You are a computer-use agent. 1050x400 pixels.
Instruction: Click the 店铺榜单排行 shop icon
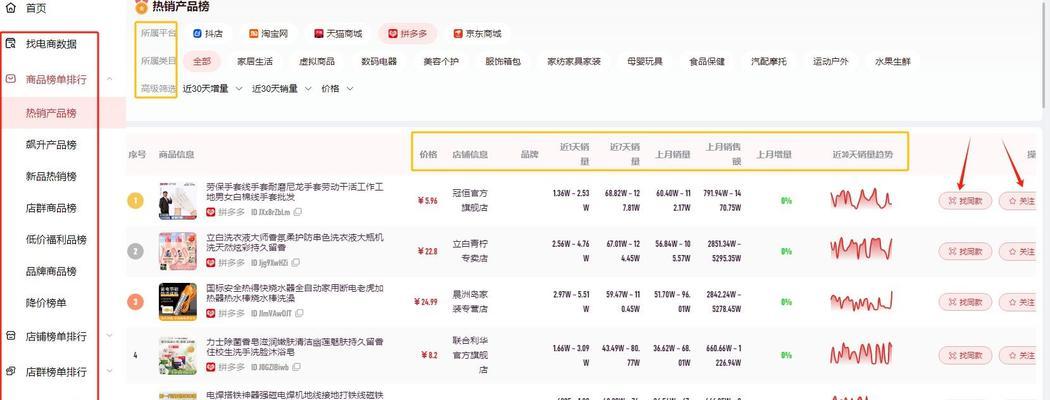click(10, 336)
